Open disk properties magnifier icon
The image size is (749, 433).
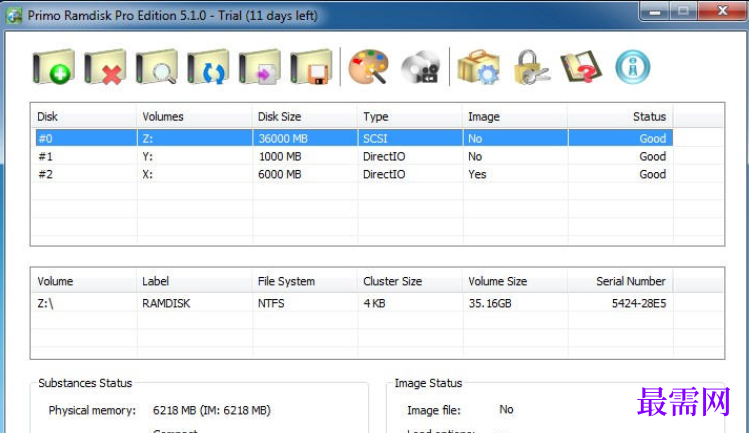[157, 67]
